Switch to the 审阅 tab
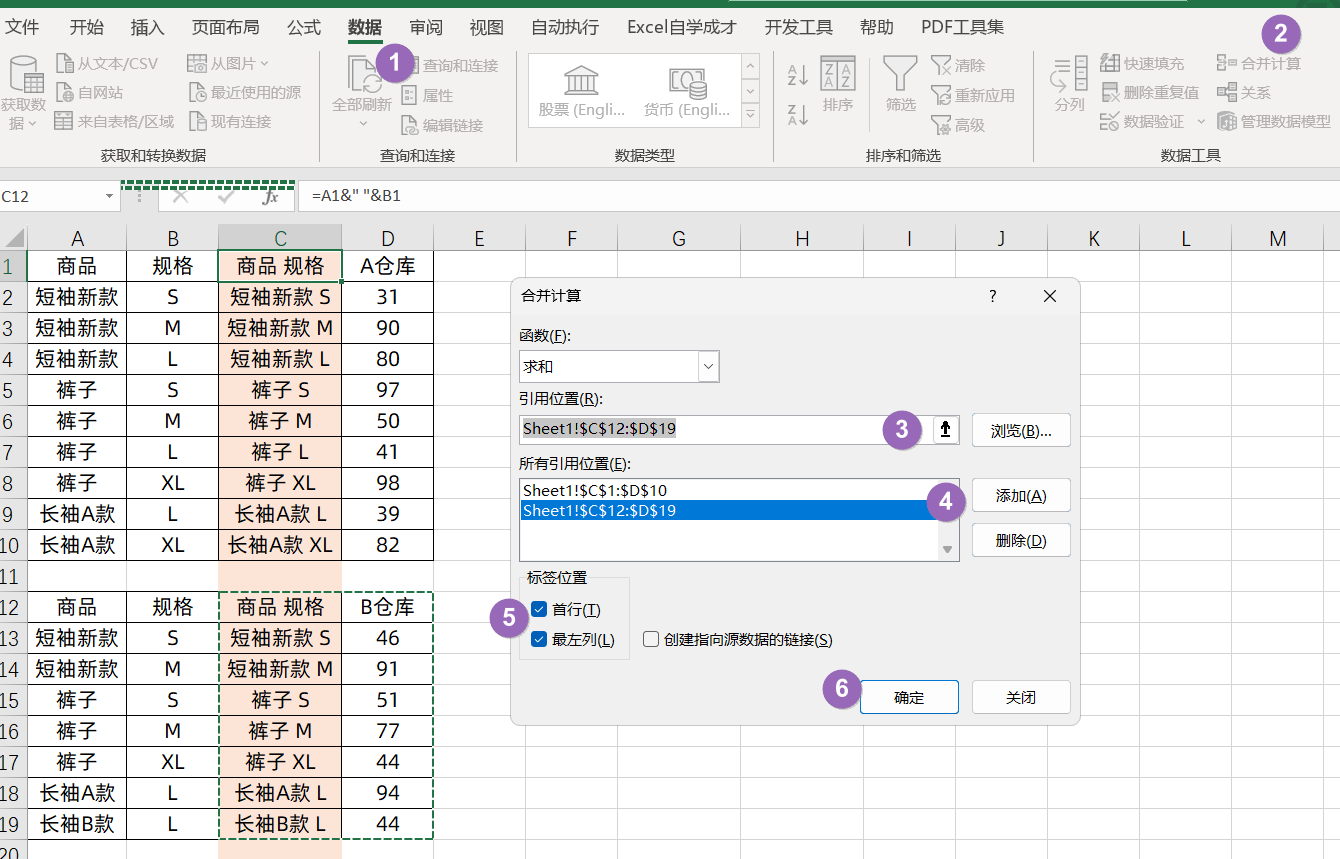This screenshot has height=859, width=1340. click(x=426, y=27)
